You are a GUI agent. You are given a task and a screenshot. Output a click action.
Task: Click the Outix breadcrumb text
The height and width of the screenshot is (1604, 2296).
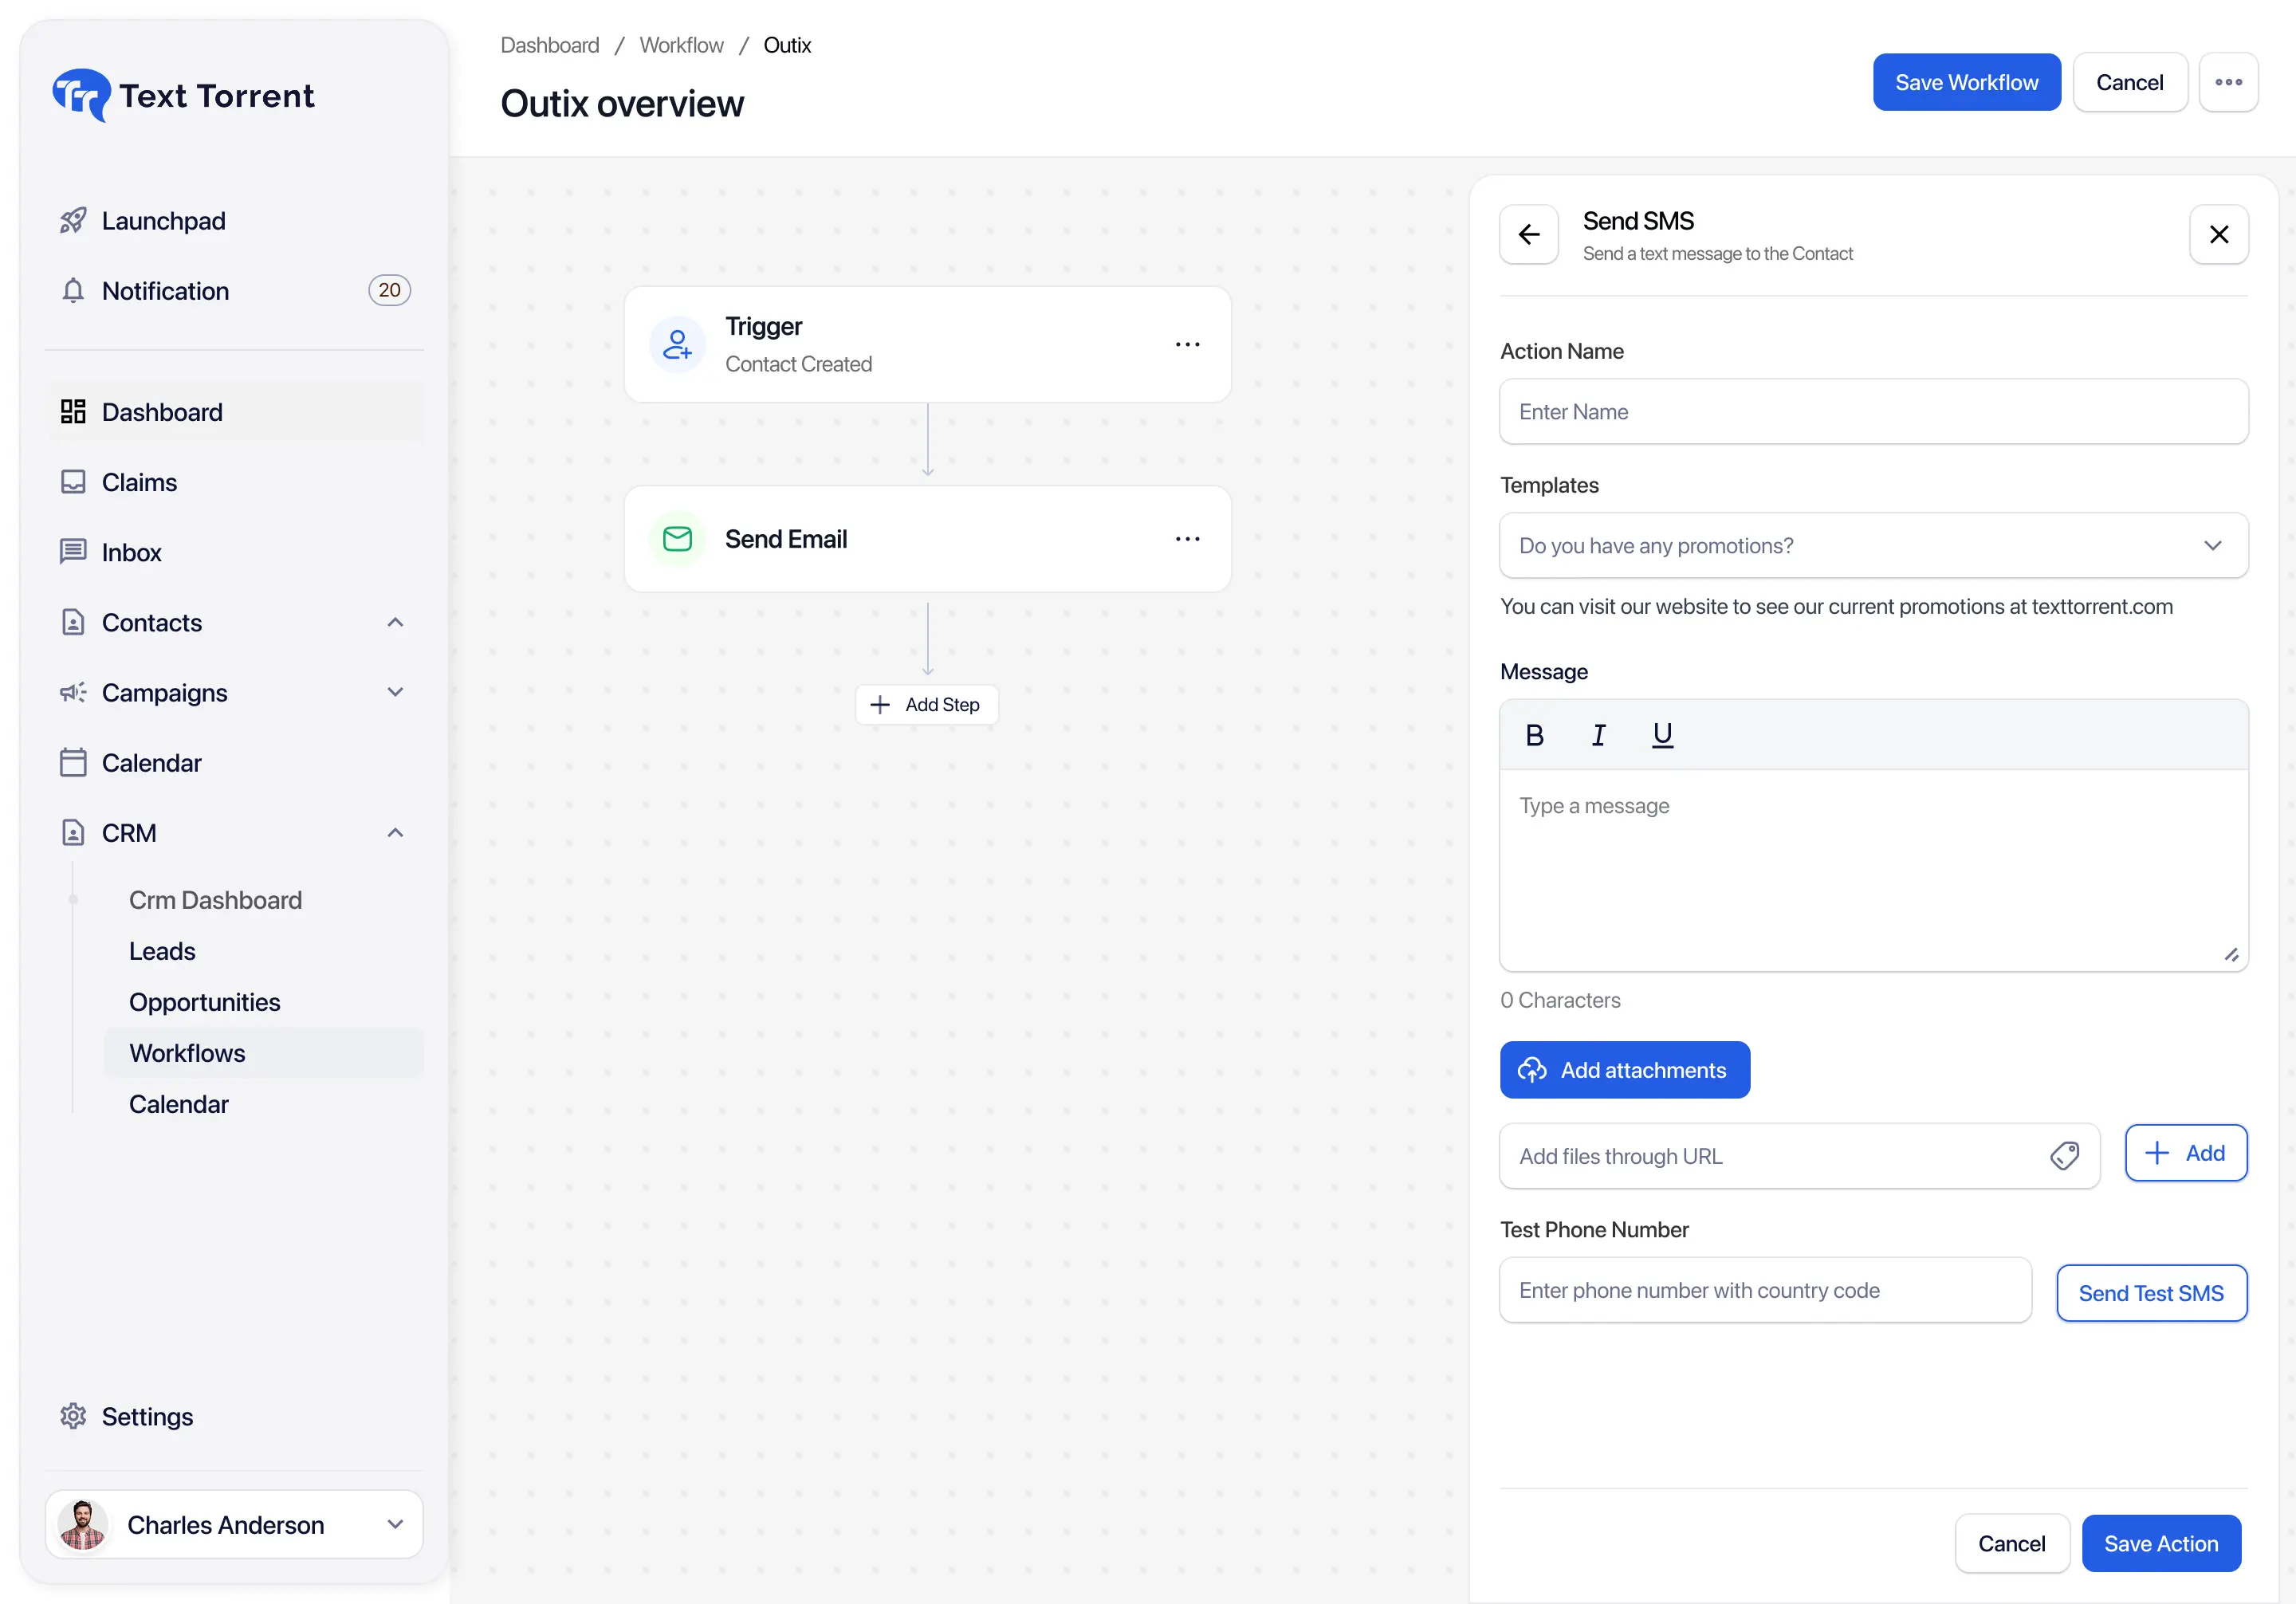click(787, 45)
